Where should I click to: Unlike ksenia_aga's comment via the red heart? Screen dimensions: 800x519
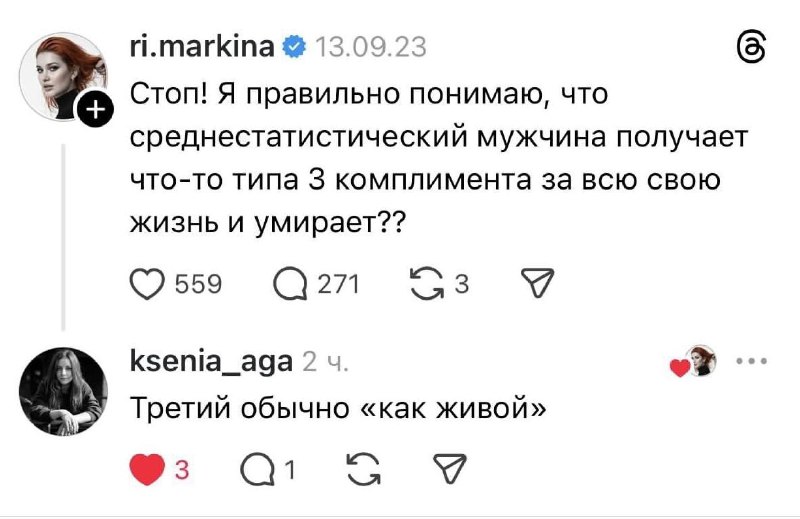[148, 470]
